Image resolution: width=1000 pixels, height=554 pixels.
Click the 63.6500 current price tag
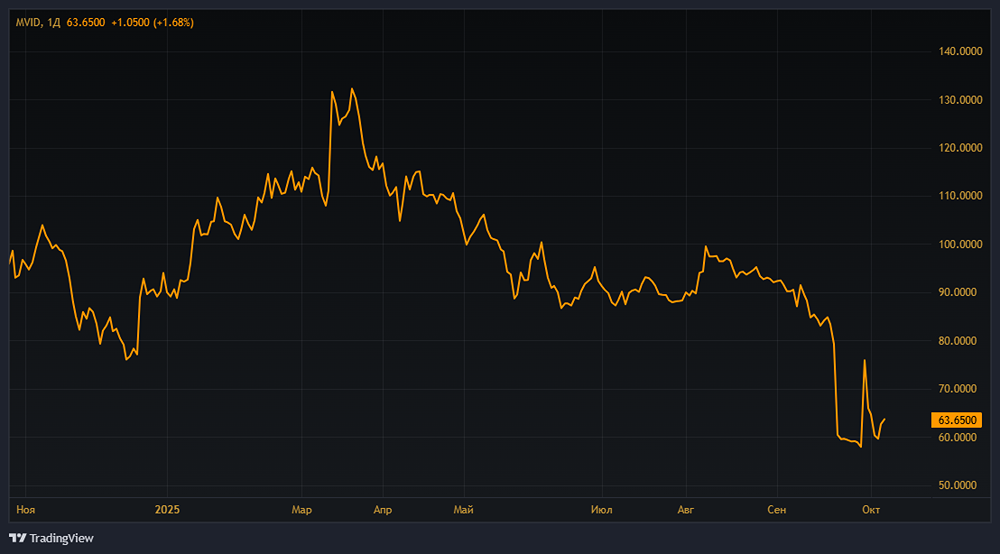click(957, 420)
